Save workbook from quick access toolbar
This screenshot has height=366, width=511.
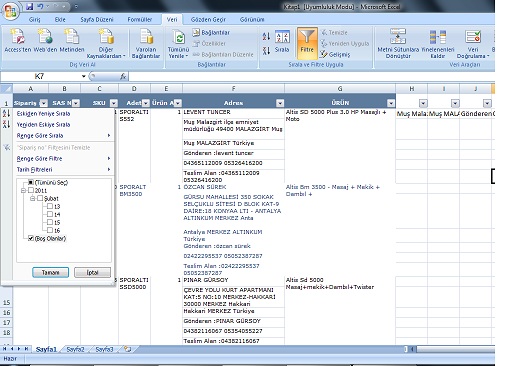coord(29,6)
